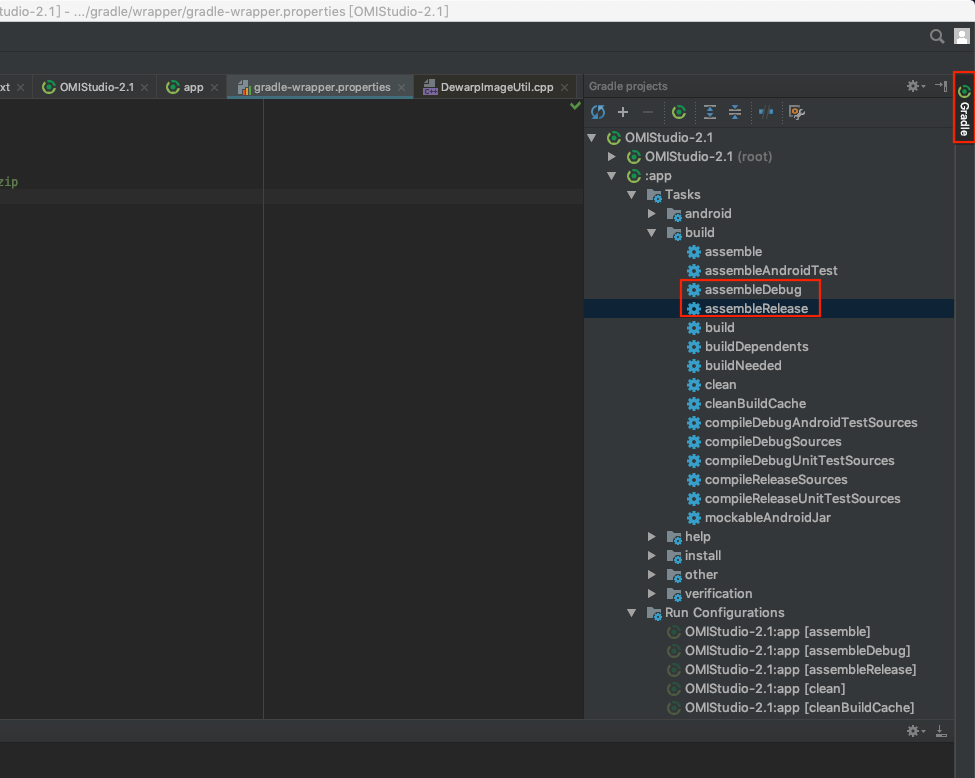Expand all nodes in Gradle tree

point(709,113)
